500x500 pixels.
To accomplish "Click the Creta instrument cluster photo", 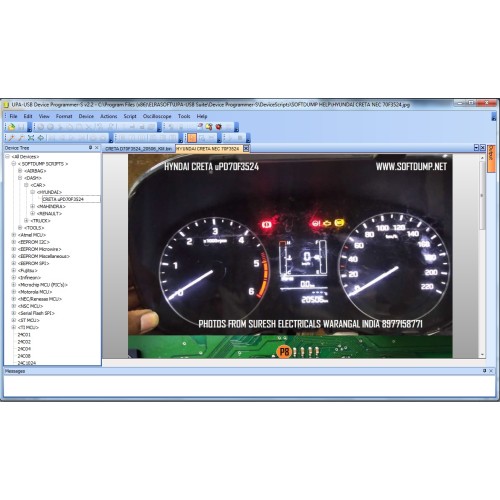I will [x=290, y=256].
